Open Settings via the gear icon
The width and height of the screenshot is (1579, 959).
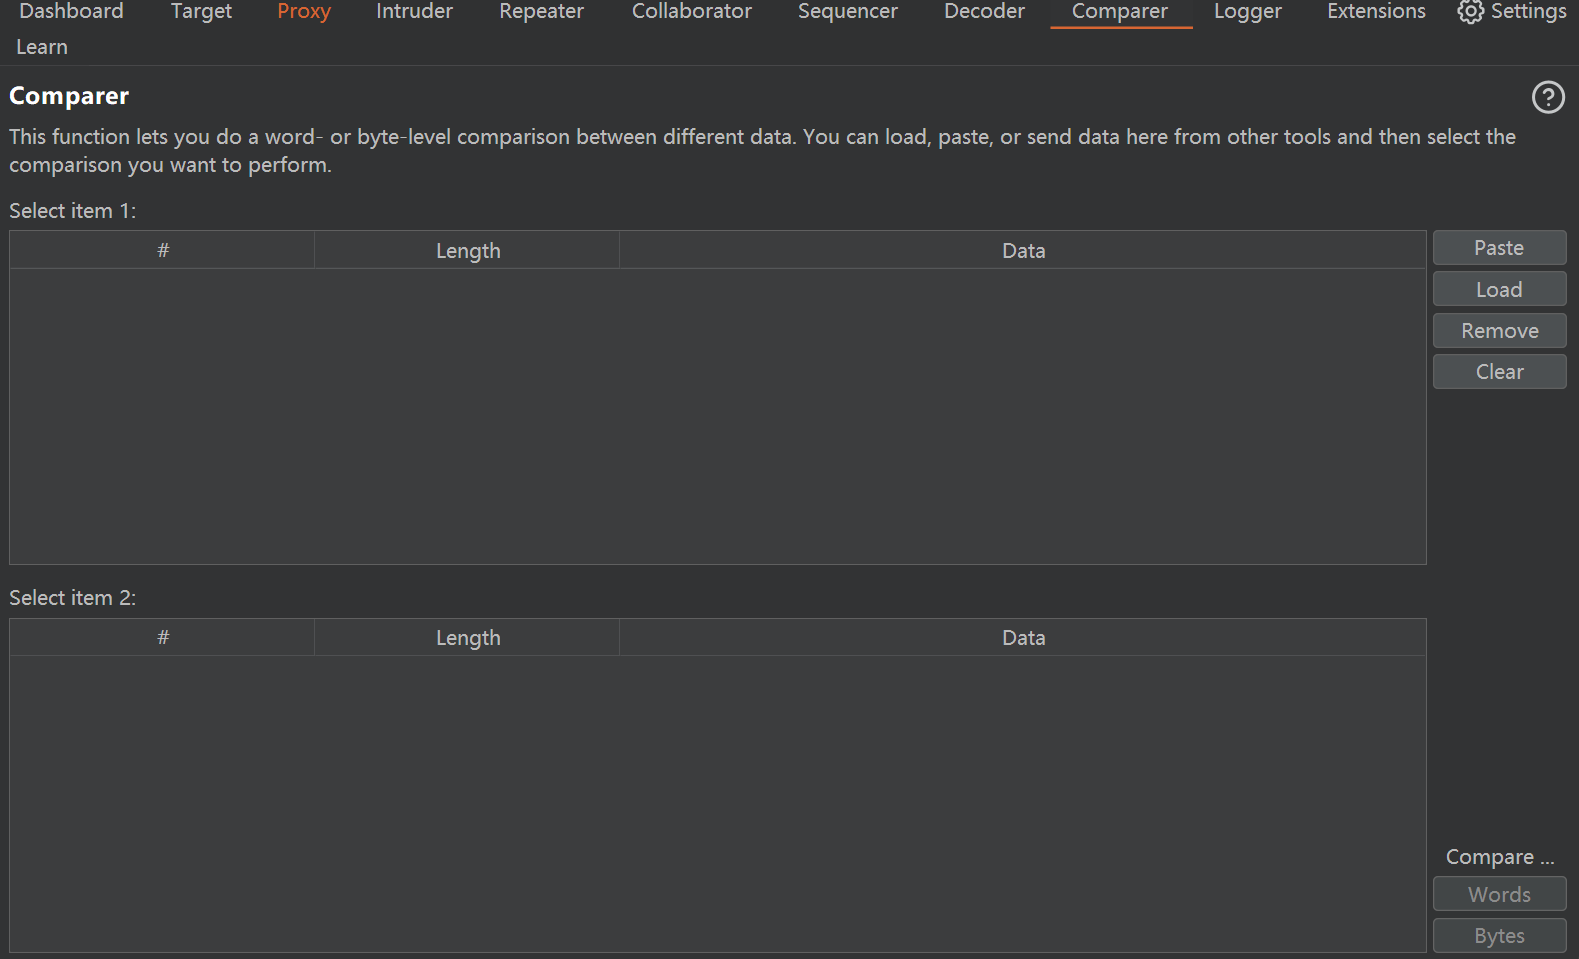pos(1470,12)
